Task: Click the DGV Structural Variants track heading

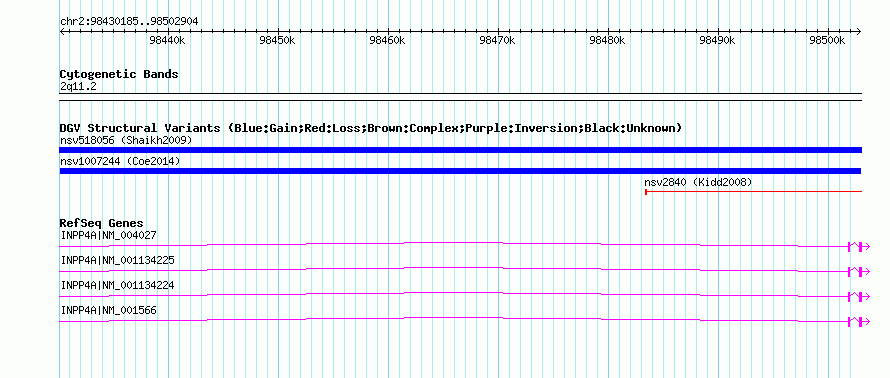Action: (x=370, y=128)
